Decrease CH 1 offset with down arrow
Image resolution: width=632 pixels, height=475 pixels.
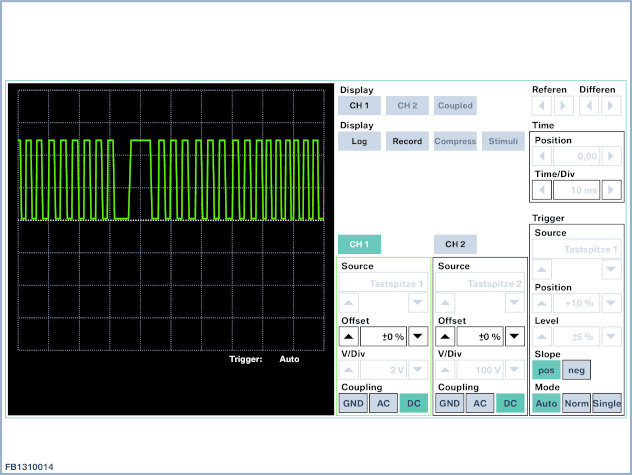coord(417,337)
